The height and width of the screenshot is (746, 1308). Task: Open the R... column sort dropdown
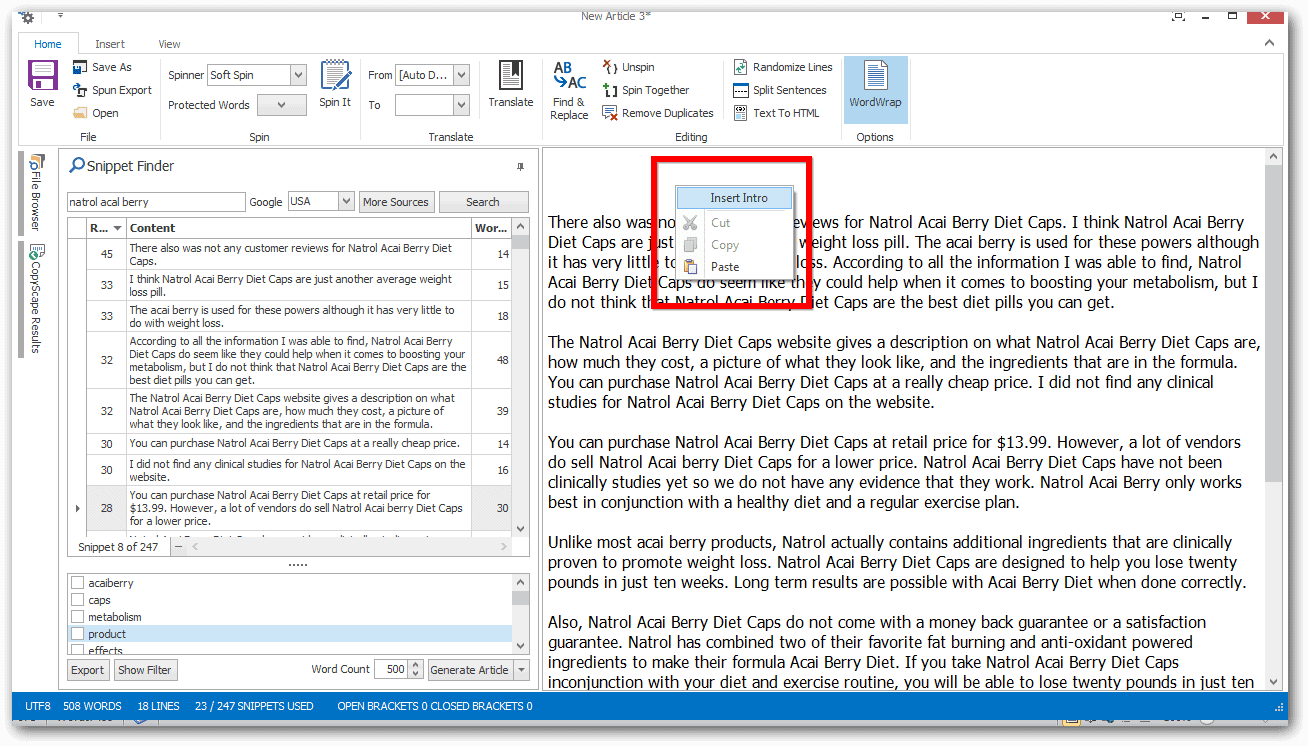(x=118, y=228)
